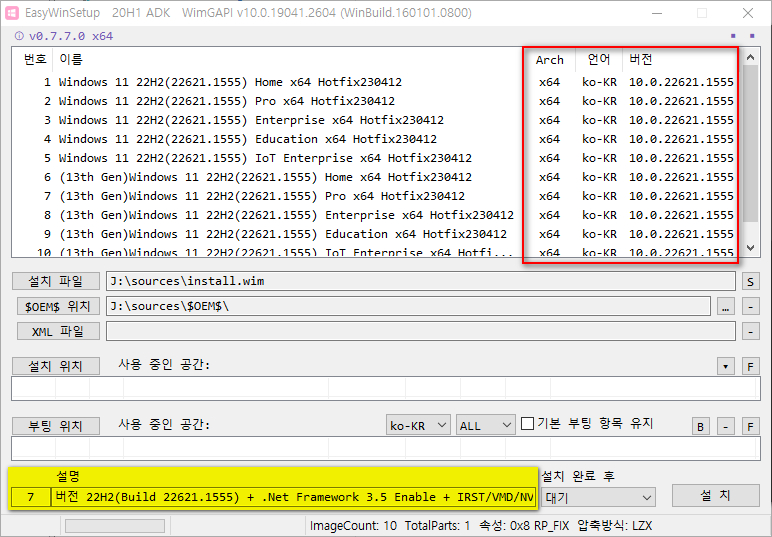
Task: Select row 5 Windows 11 IoT Enterprise x64
Action: (x=377, y=158)
